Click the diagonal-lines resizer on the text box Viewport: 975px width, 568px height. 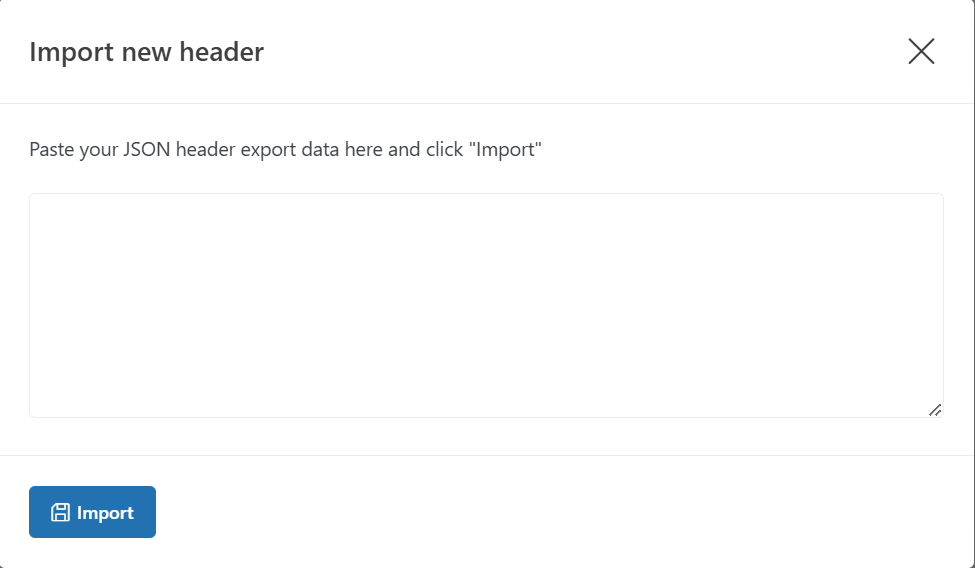click(935, 410)
